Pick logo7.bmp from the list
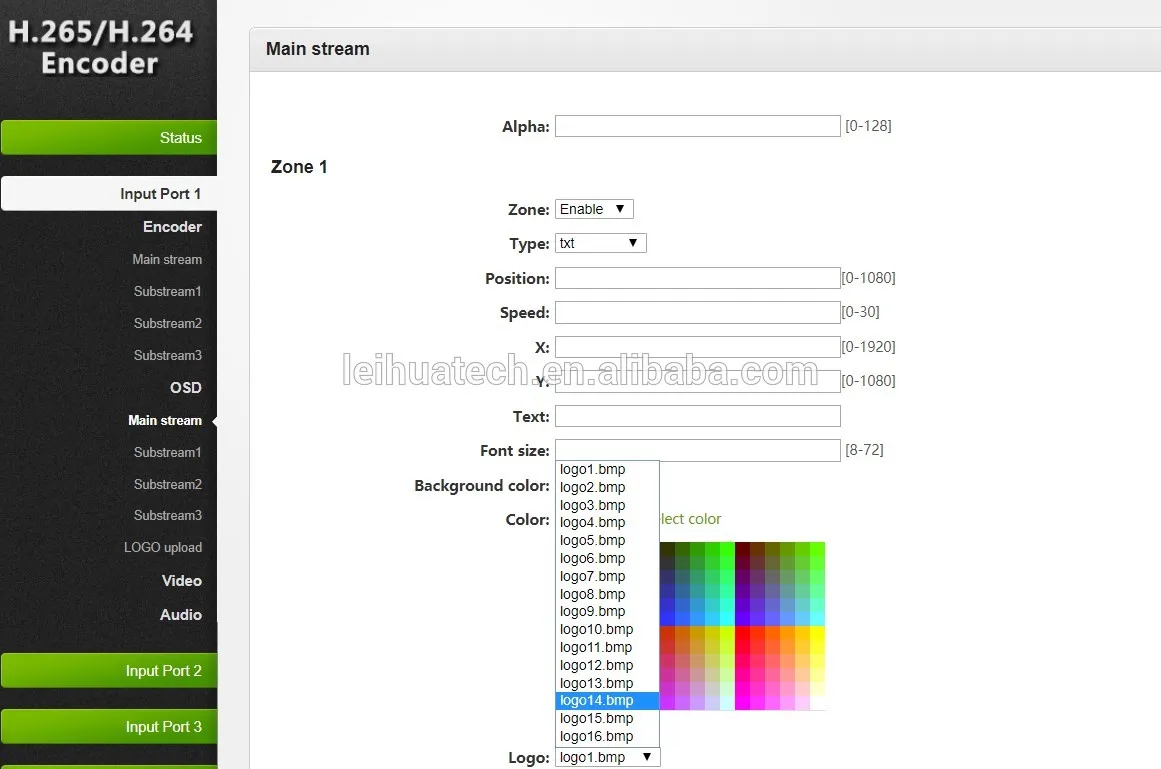 (607, 576)
